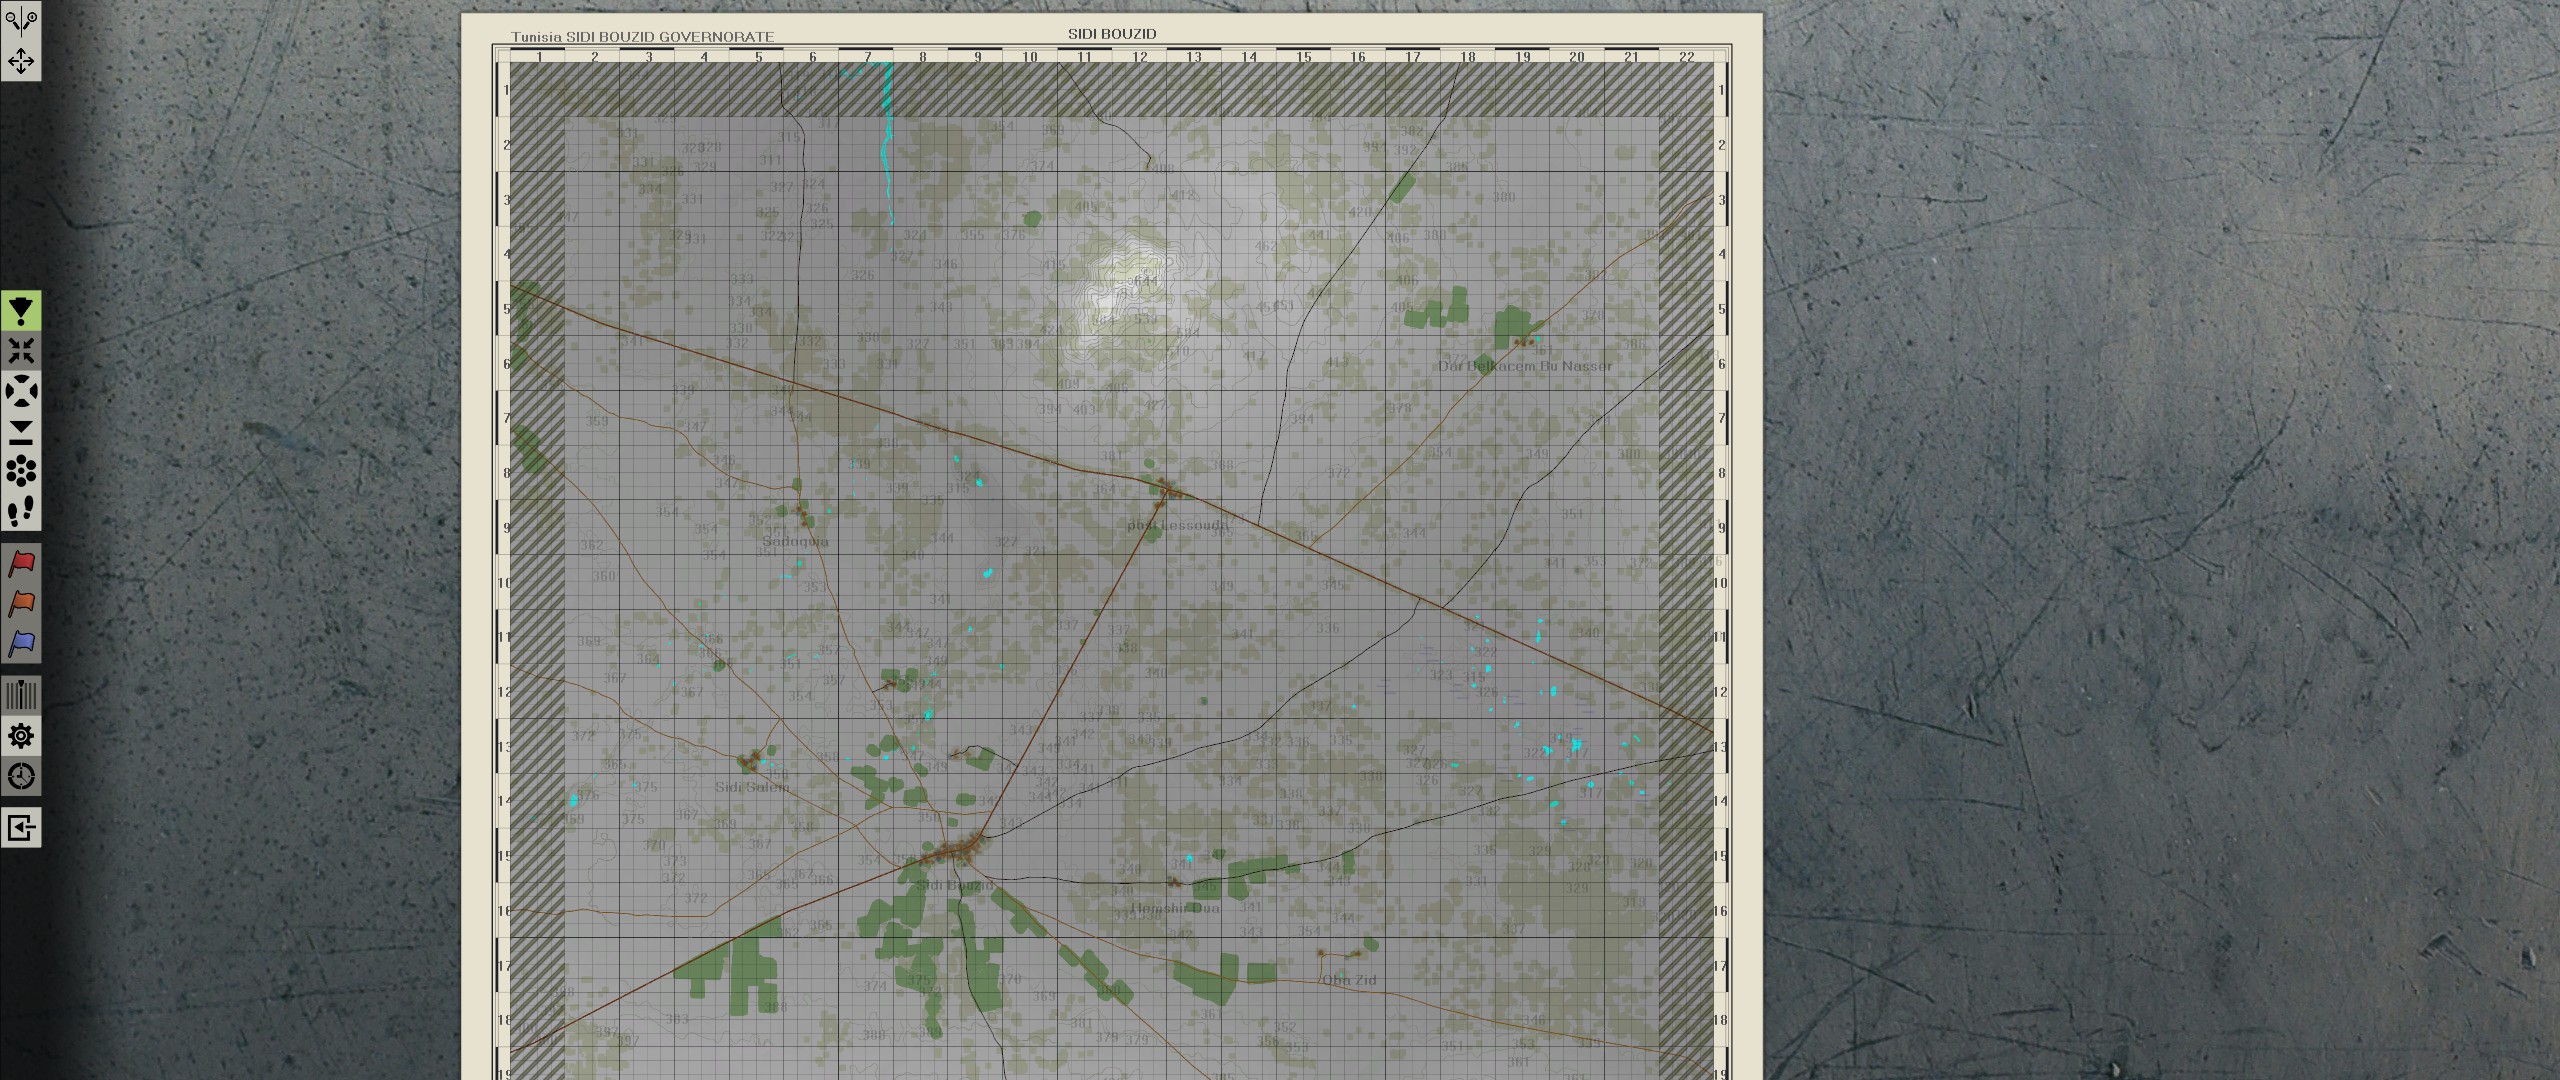Select the dividers measurement tool
Screen dimensions: 2560x1080
20,20
